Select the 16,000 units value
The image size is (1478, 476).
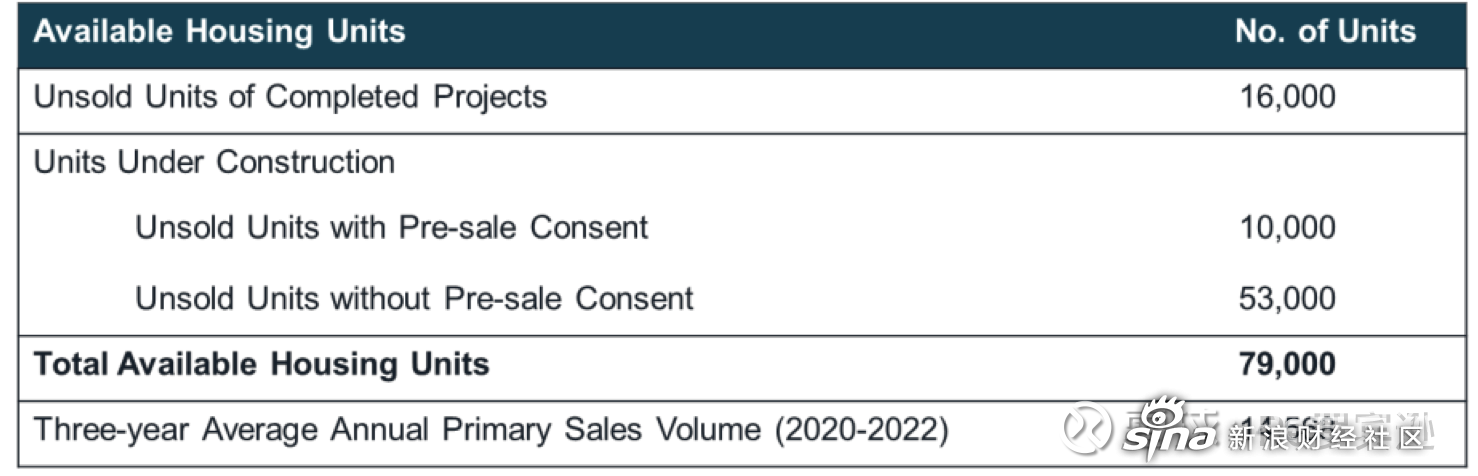click(1287, 98)
